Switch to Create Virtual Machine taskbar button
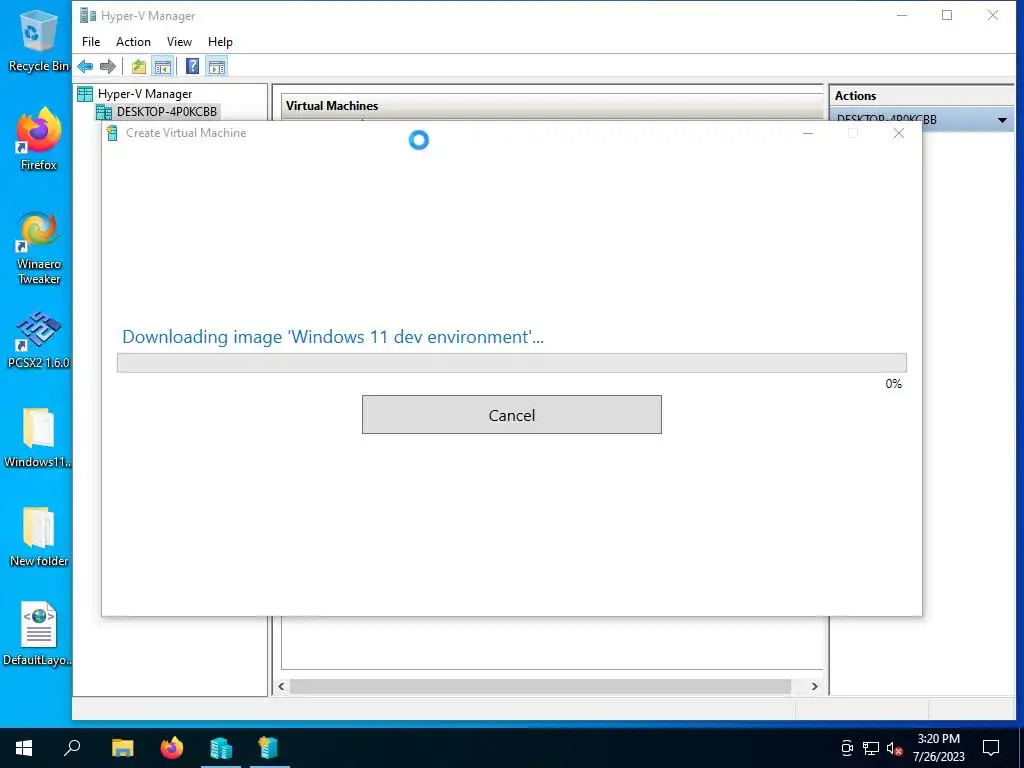 (268, 748)
